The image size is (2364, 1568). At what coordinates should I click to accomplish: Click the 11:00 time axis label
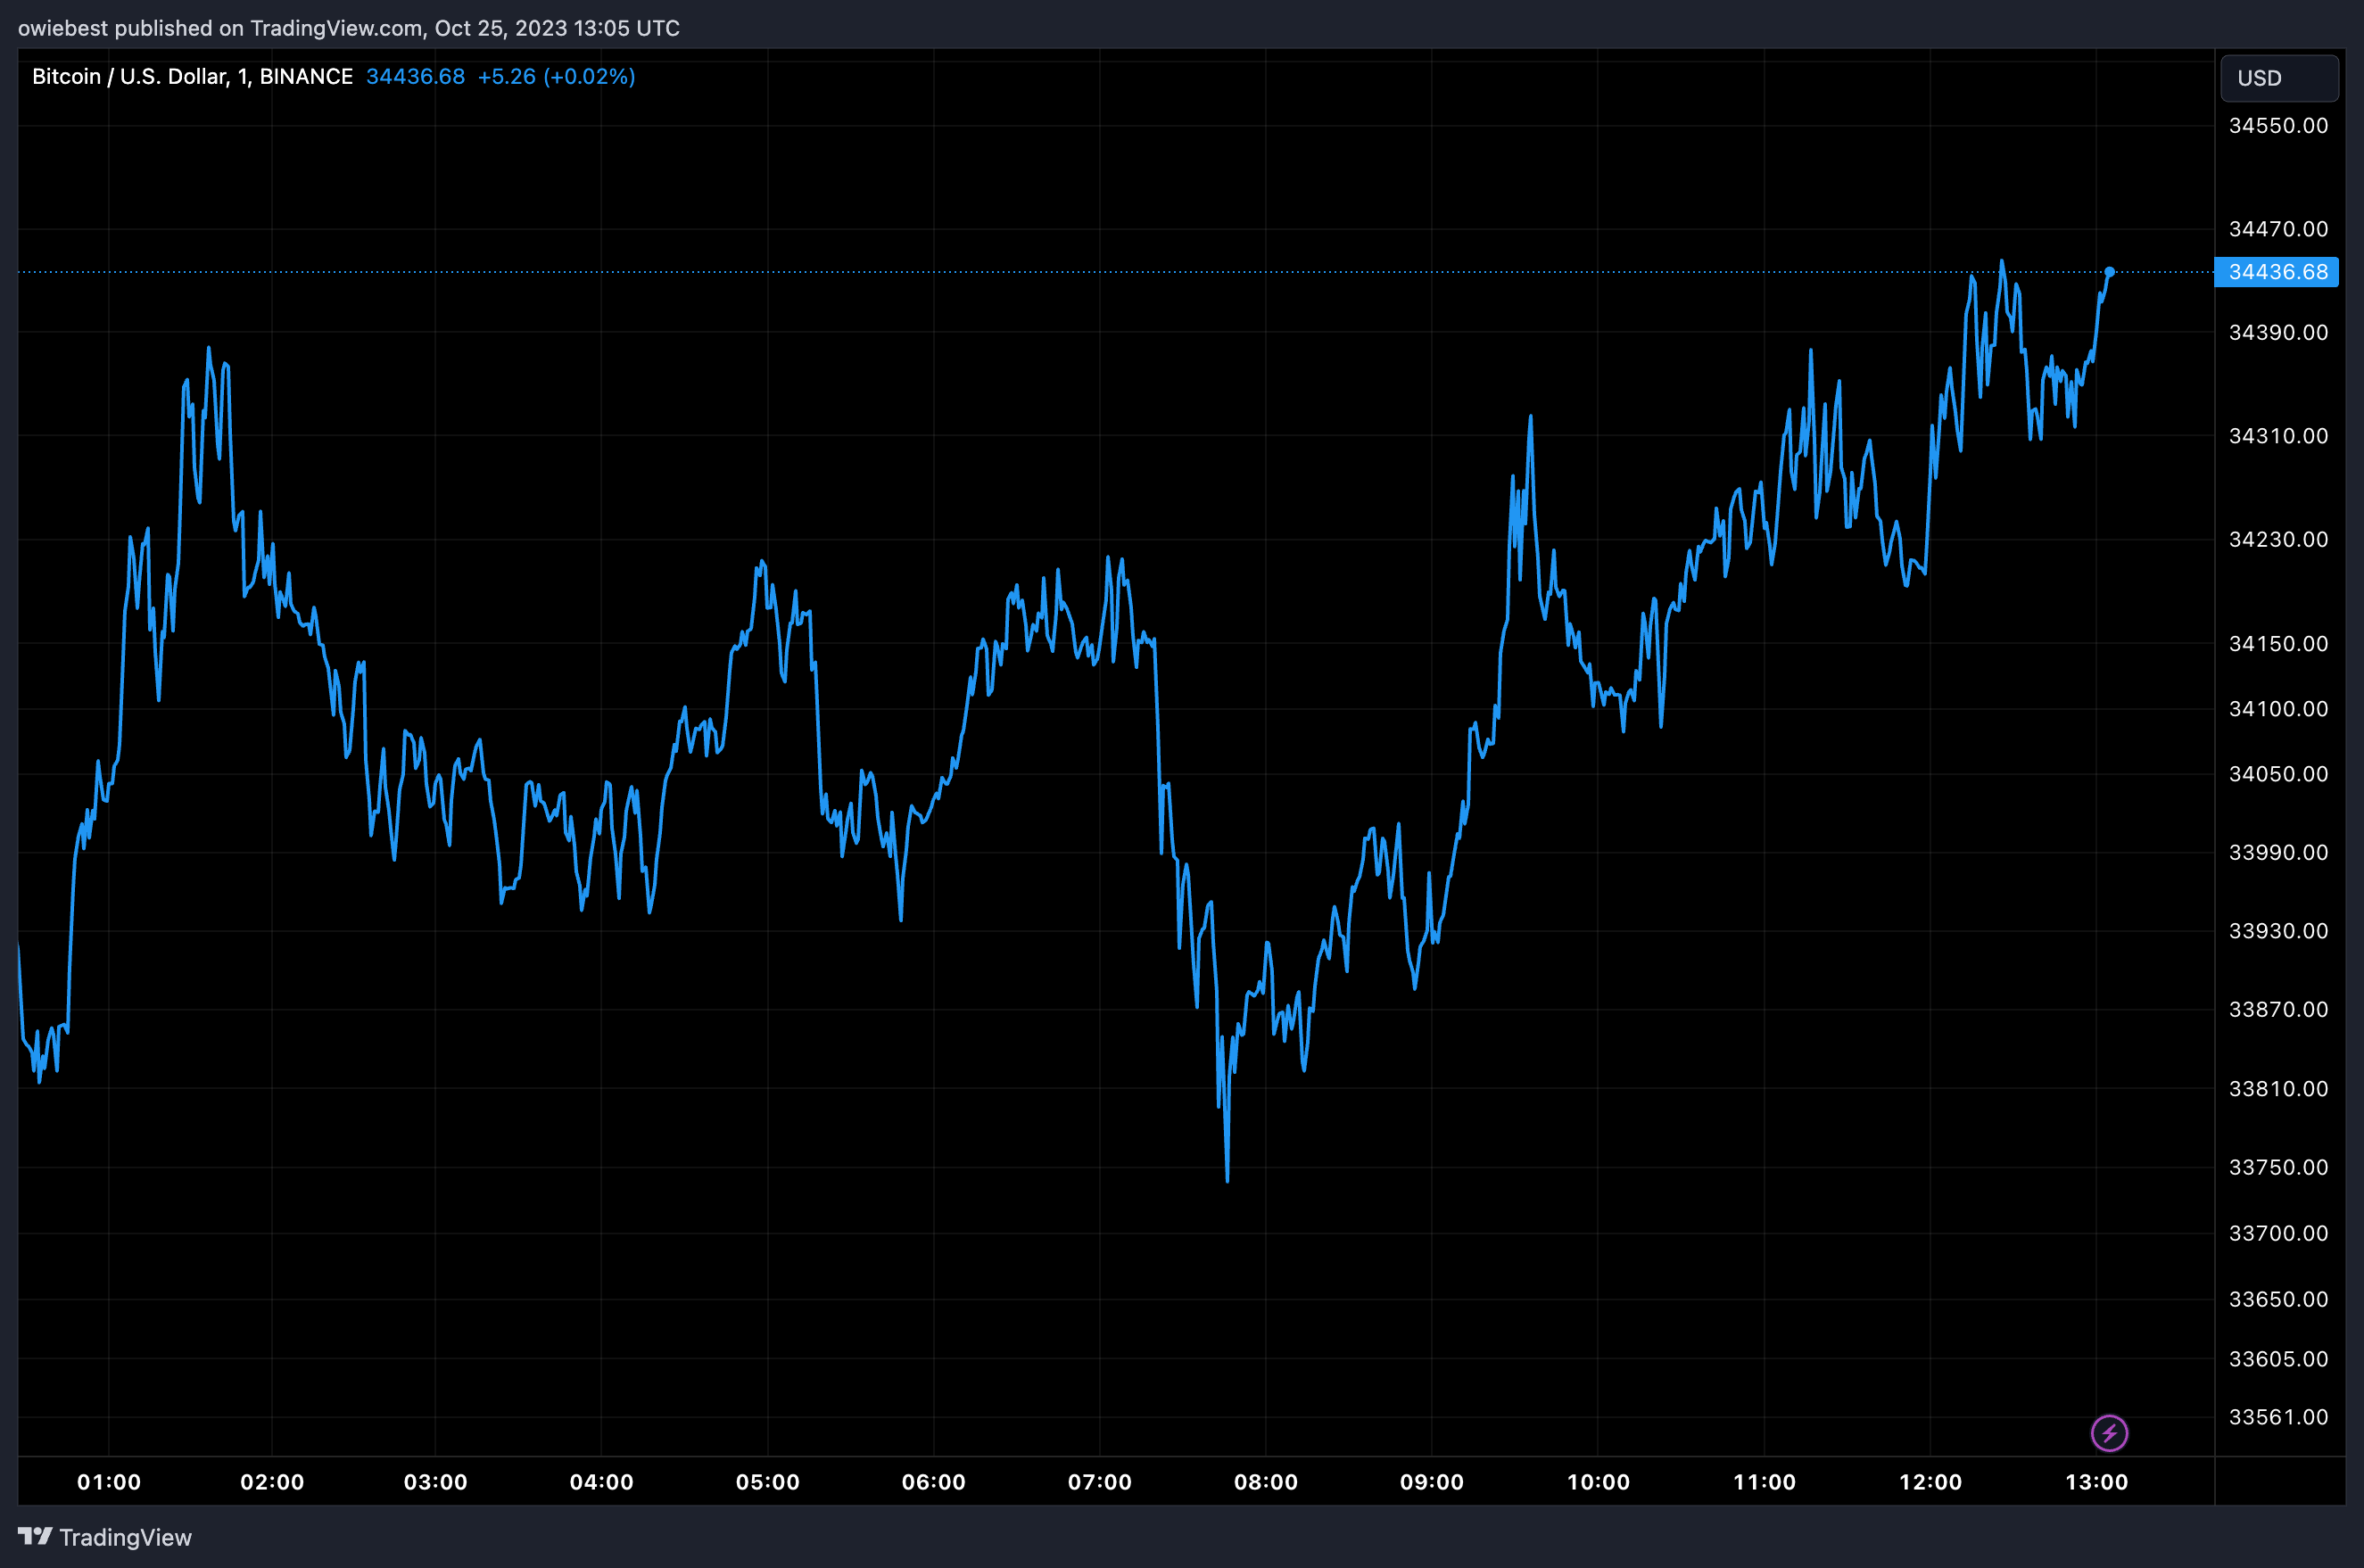(1764, 1482)
